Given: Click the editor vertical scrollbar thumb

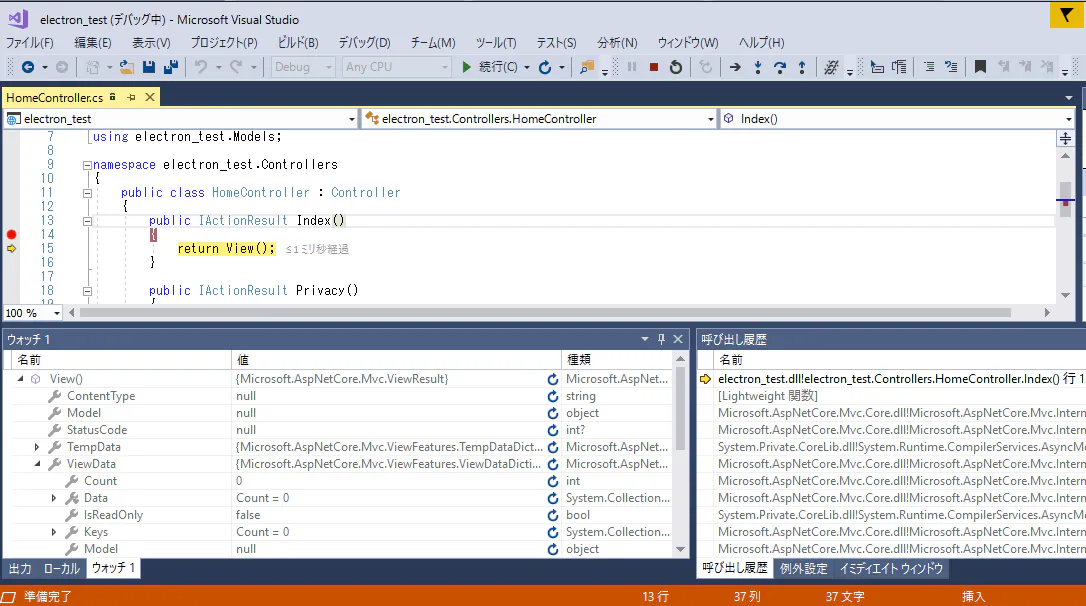Looking at the screenshot, I should [1065, 199].
